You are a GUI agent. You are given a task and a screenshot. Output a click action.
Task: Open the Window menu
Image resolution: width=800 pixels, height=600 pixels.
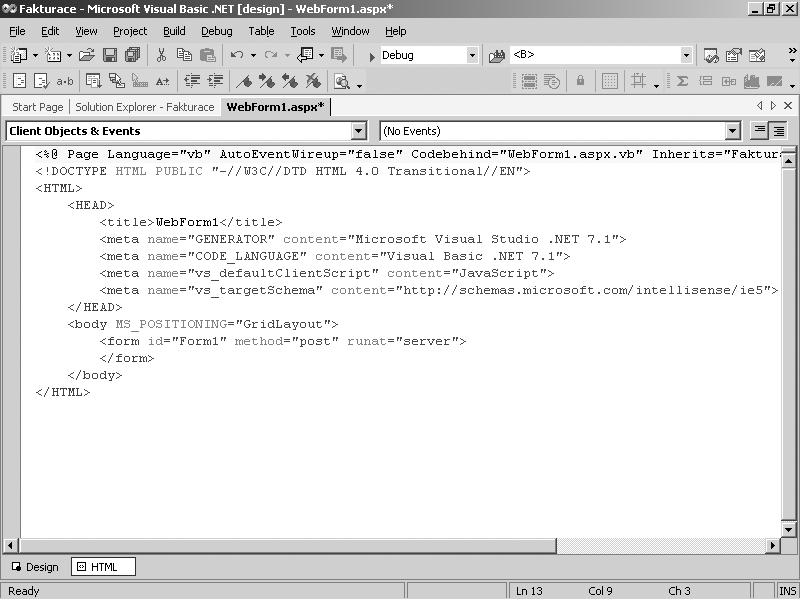[x=350, y=31]
